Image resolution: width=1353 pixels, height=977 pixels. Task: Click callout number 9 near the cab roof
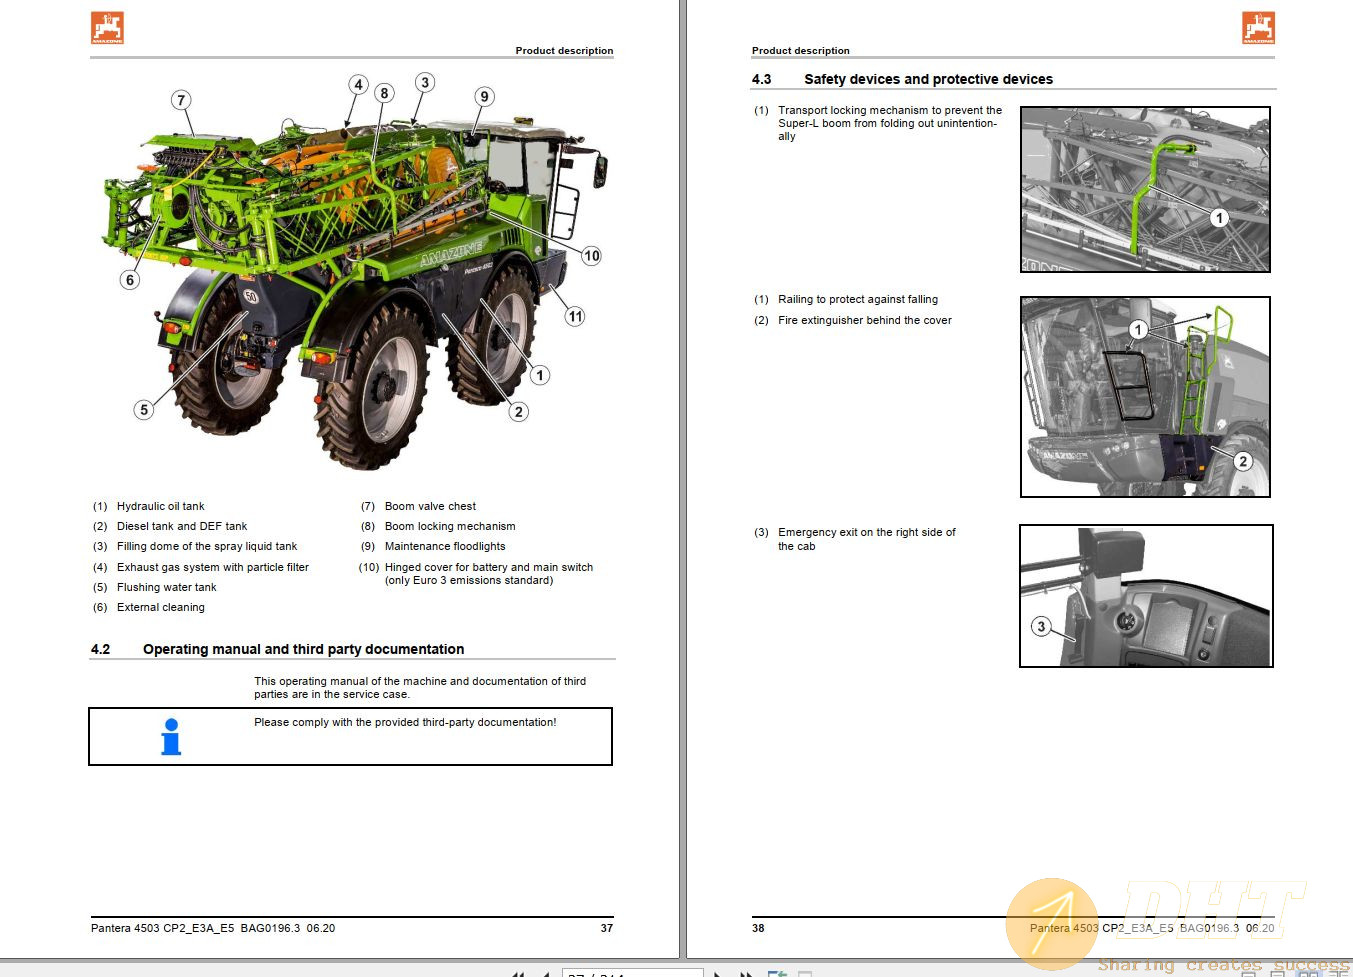tap(484, 97)
